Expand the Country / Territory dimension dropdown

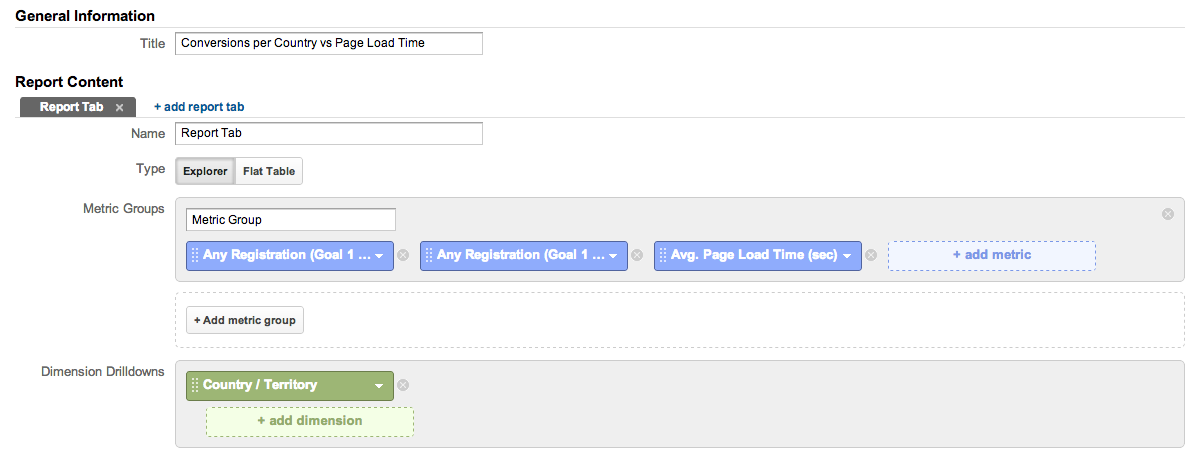click(x=379, y=386)
